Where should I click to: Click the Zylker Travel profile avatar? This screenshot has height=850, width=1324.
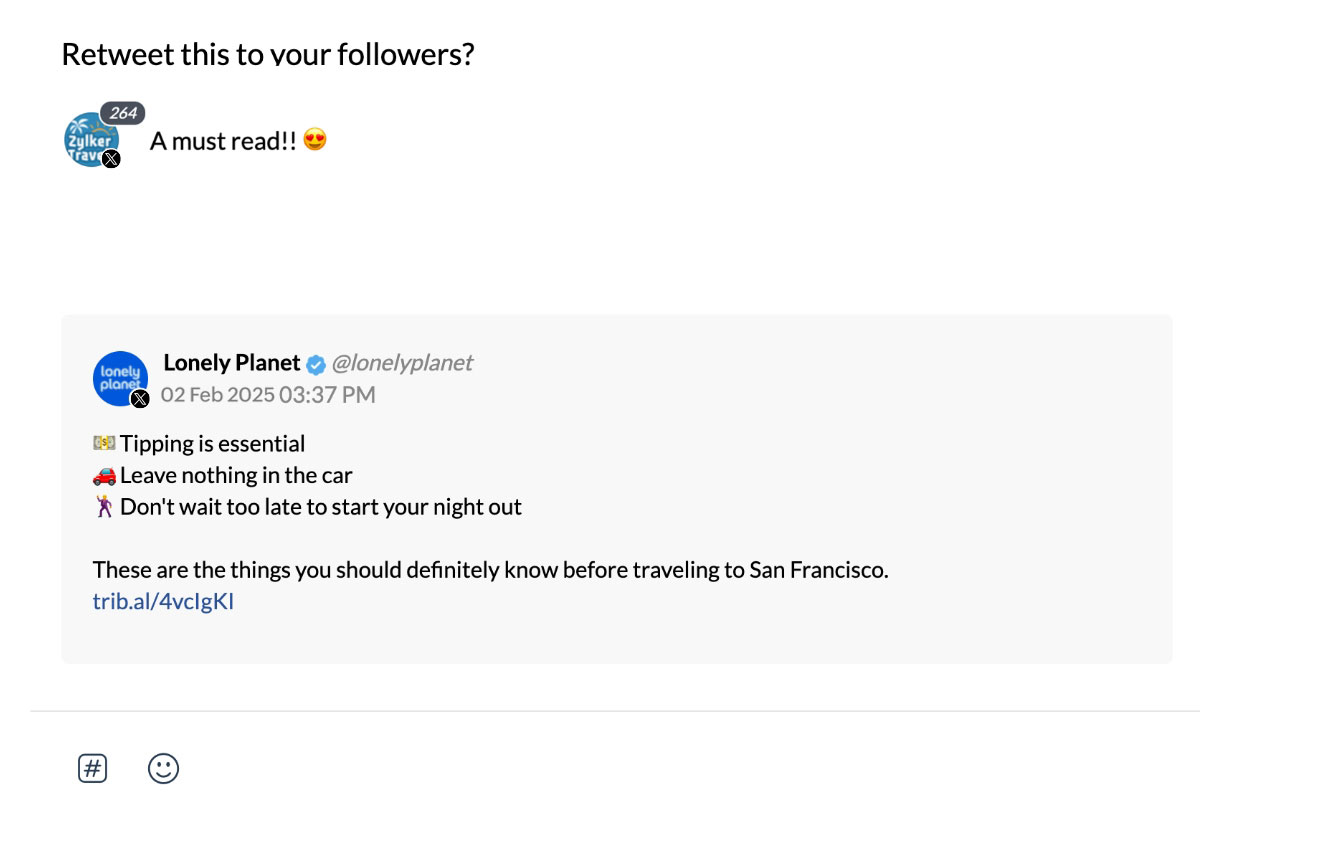tap(91, 138)
